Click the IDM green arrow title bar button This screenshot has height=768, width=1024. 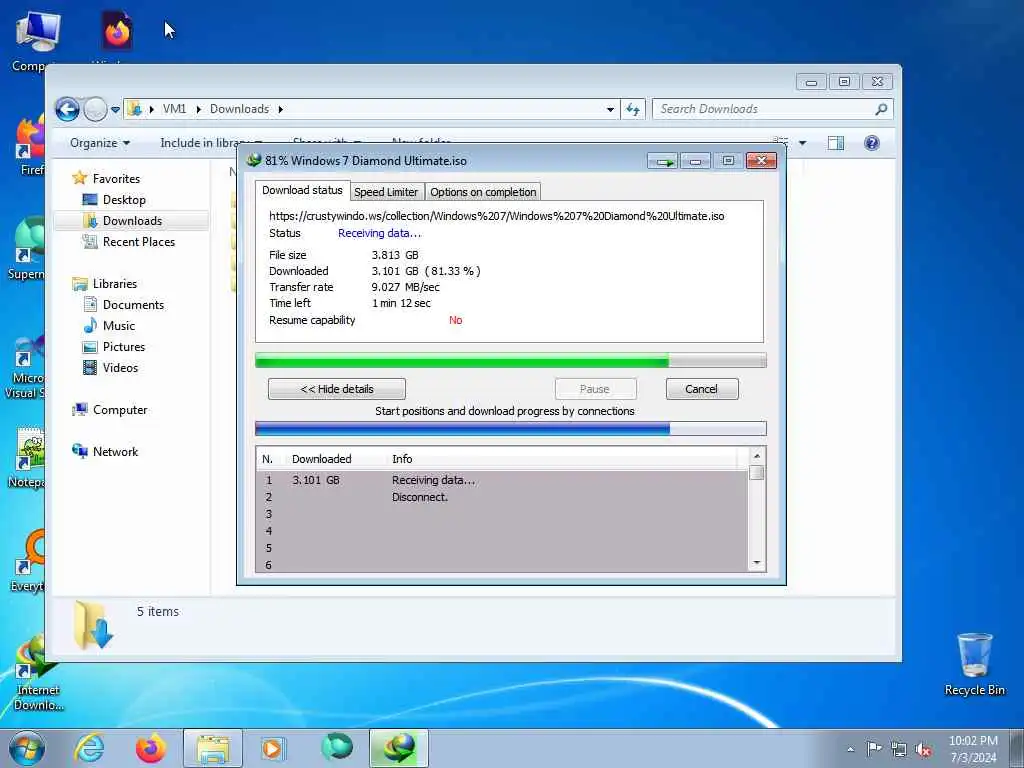coord(662,161)
